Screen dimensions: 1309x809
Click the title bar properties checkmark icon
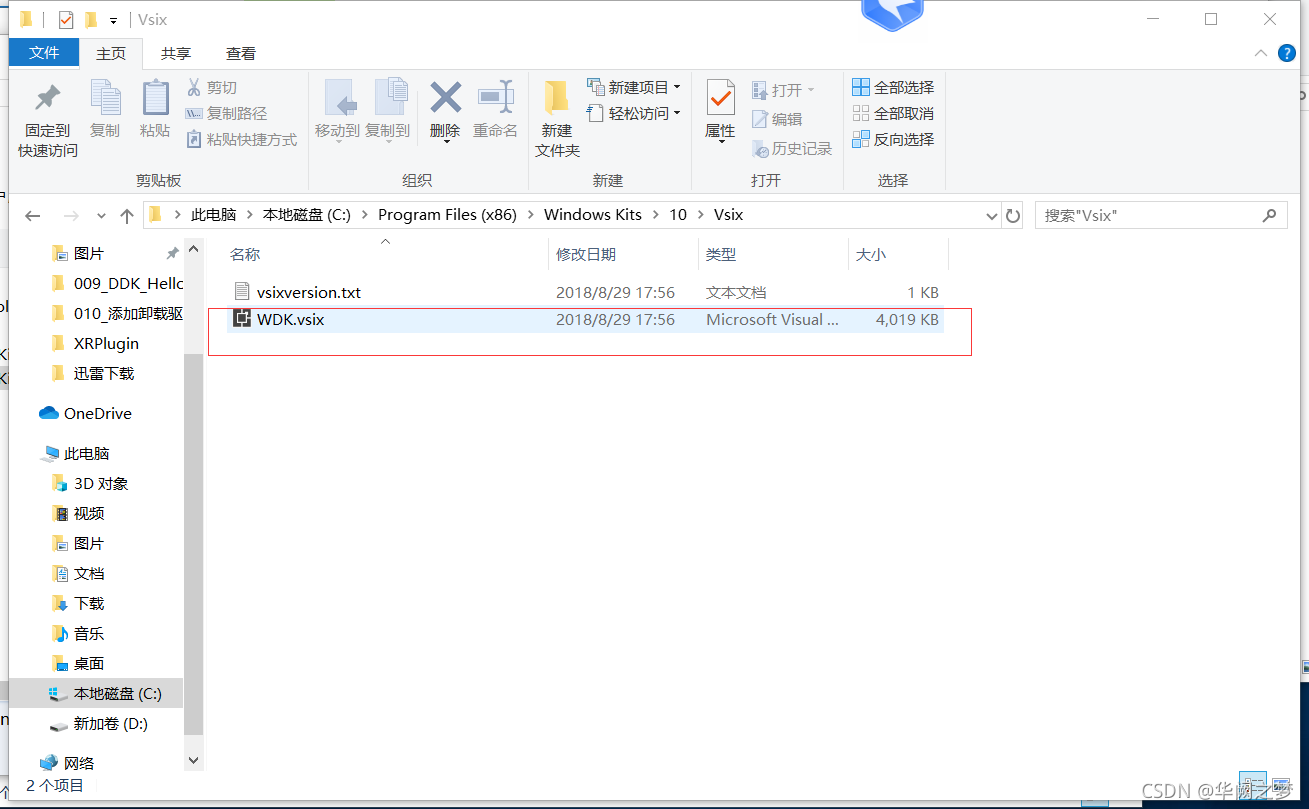[x=66, y=19]
